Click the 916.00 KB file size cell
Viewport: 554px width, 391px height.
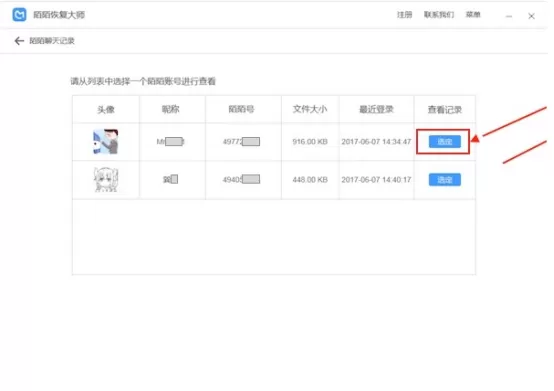click(310, 142)
